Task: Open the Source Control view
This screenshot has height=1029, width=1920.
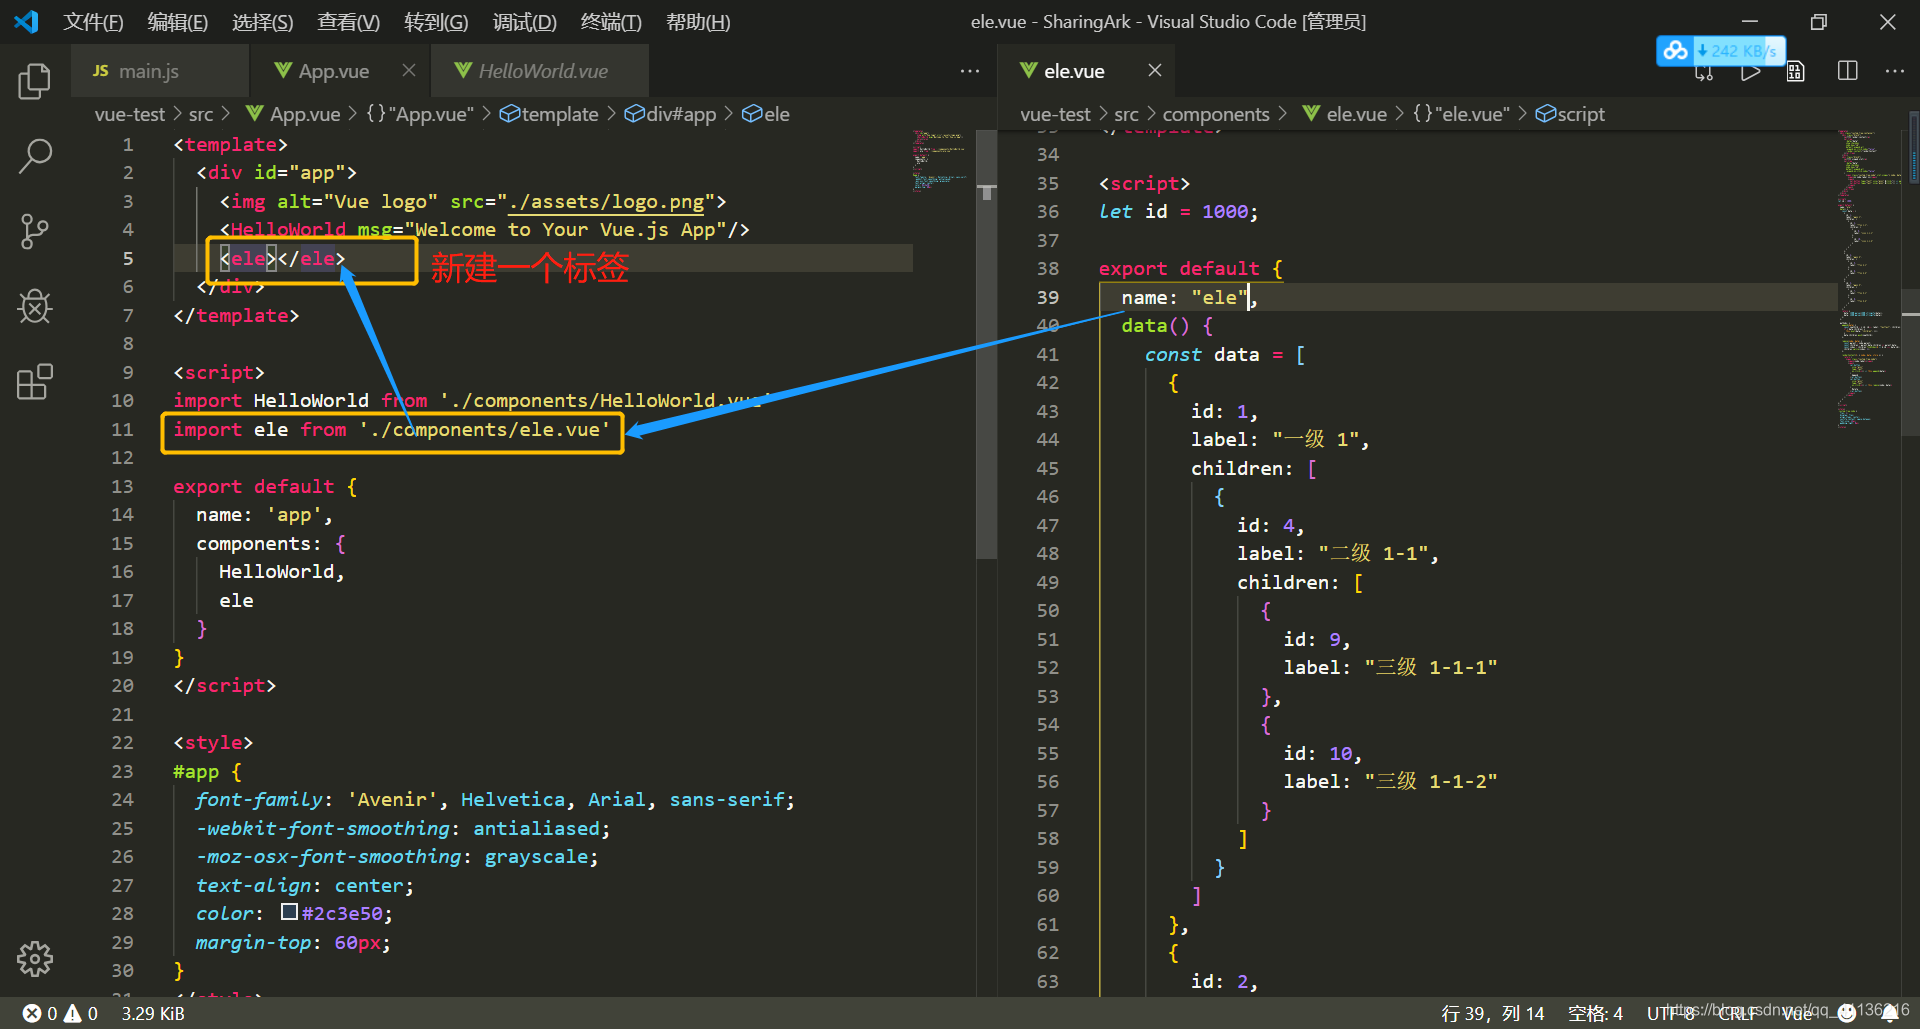Action: (x=35, y=231)
